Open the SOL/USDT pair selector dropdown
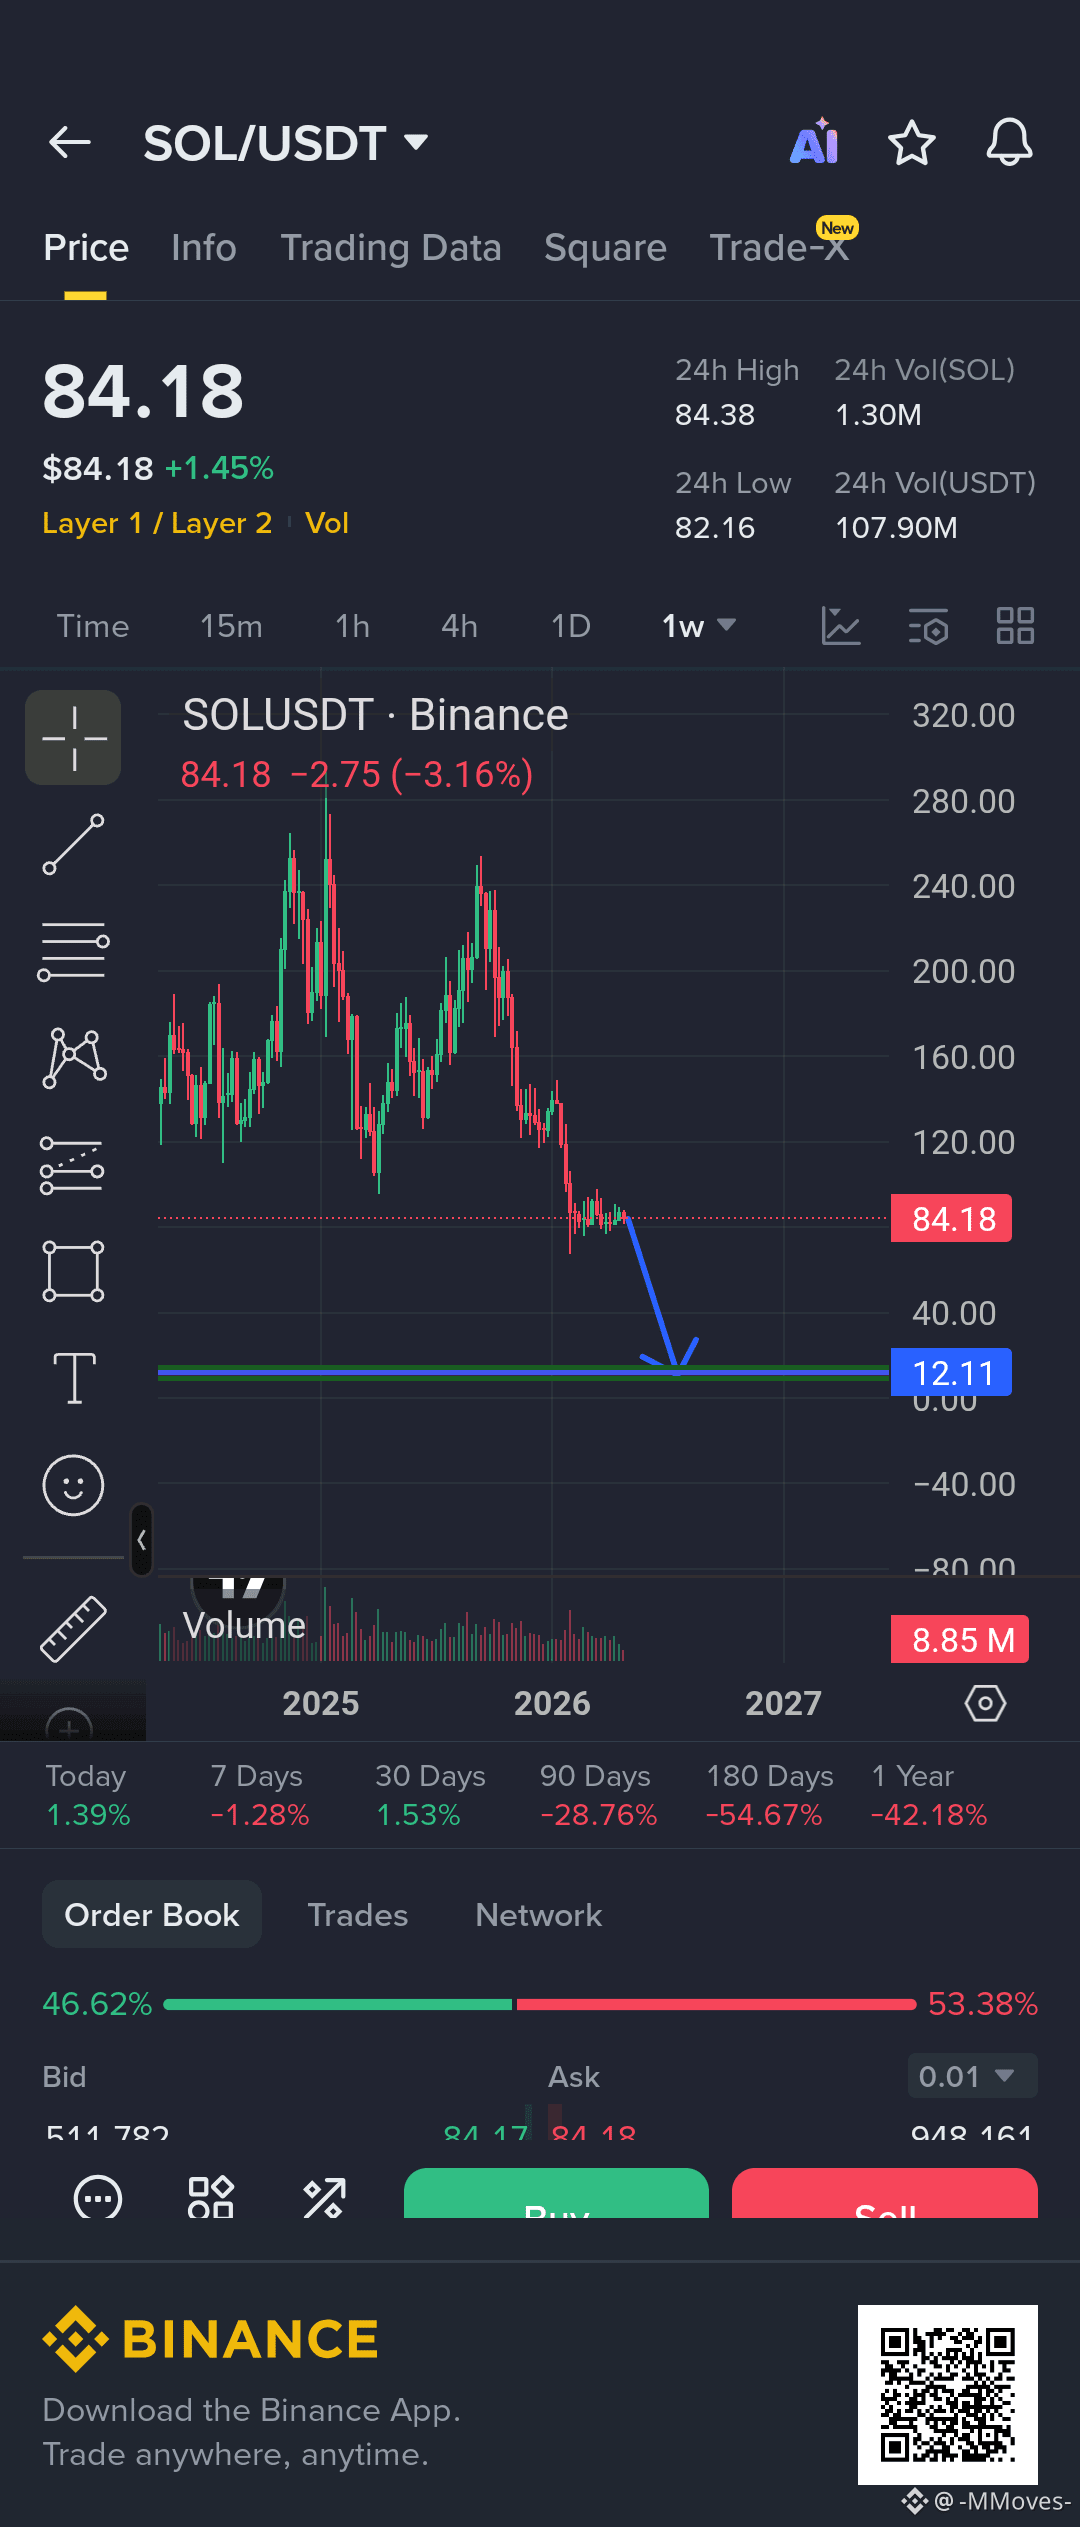The height and width of the screenshot is (2527, 1080). tap(286, 143)
